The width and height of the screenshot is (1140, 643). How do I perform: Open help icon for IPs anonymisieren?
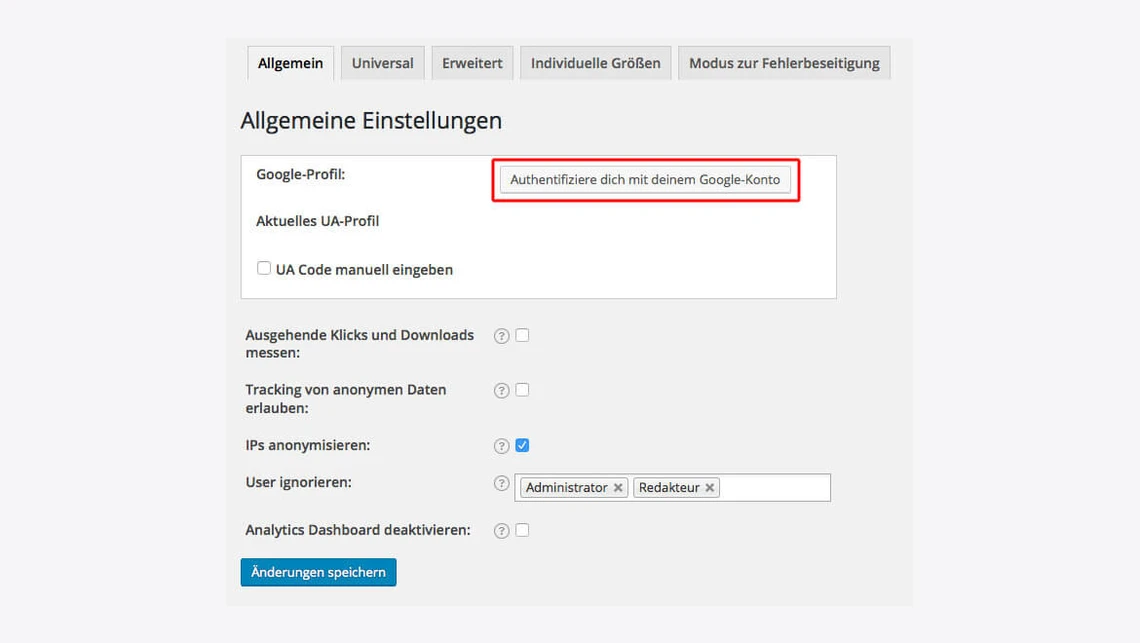coord(502,446)
